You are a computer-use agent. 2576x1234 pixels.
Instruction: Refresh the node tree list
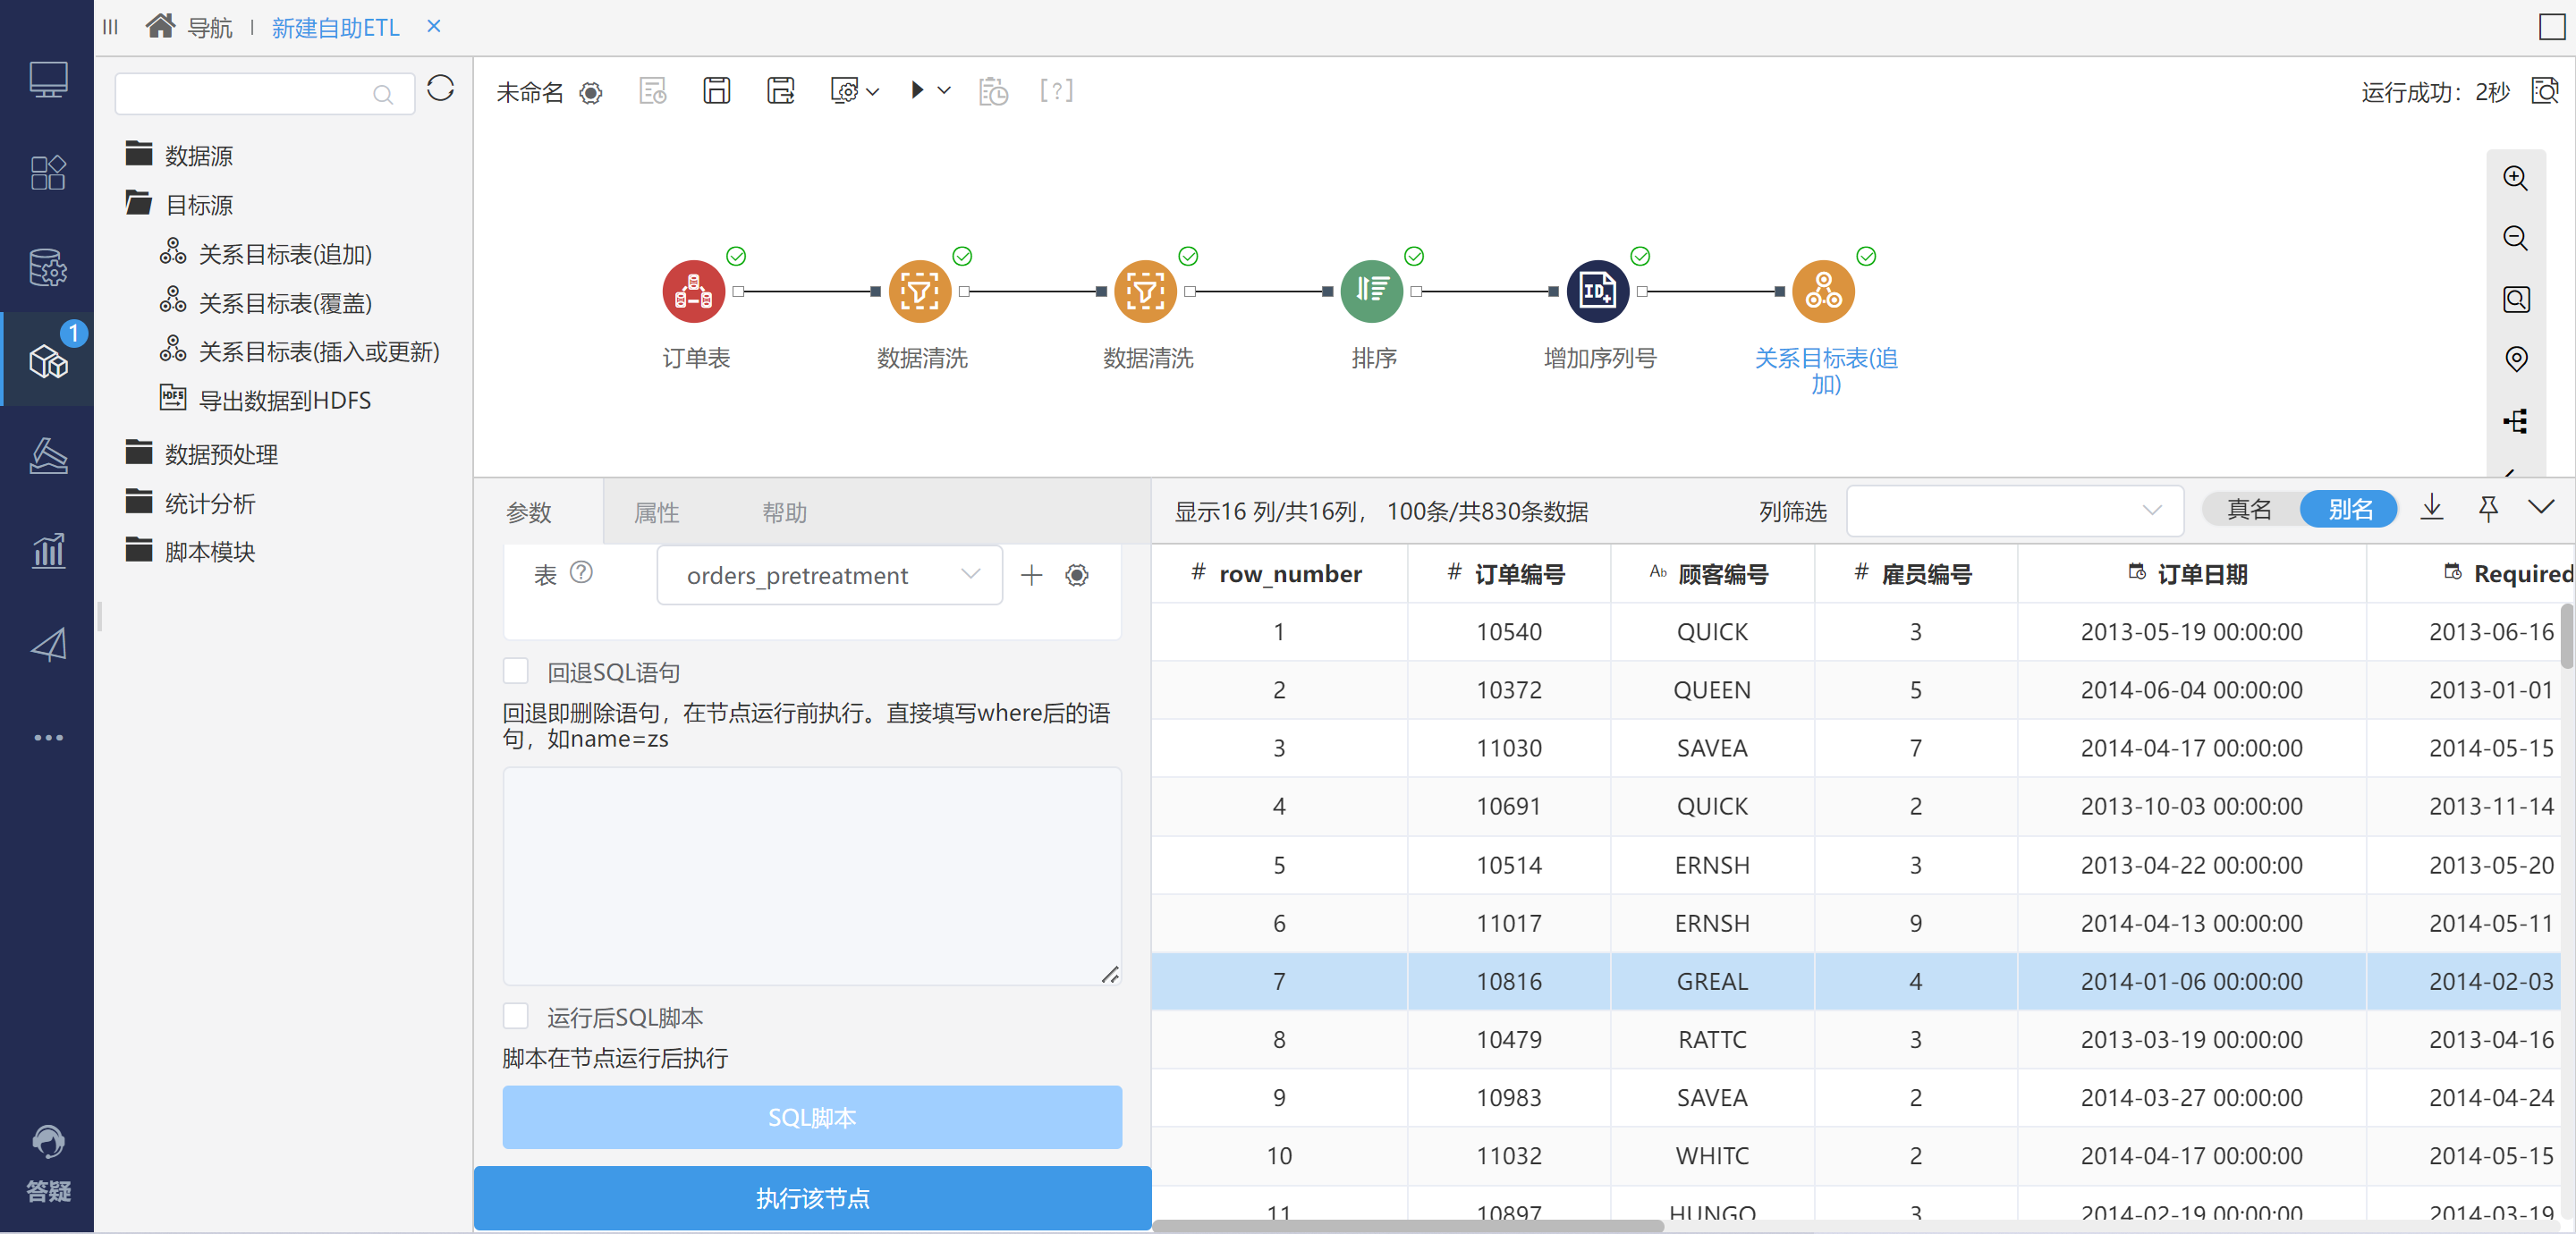pos(440,89)
